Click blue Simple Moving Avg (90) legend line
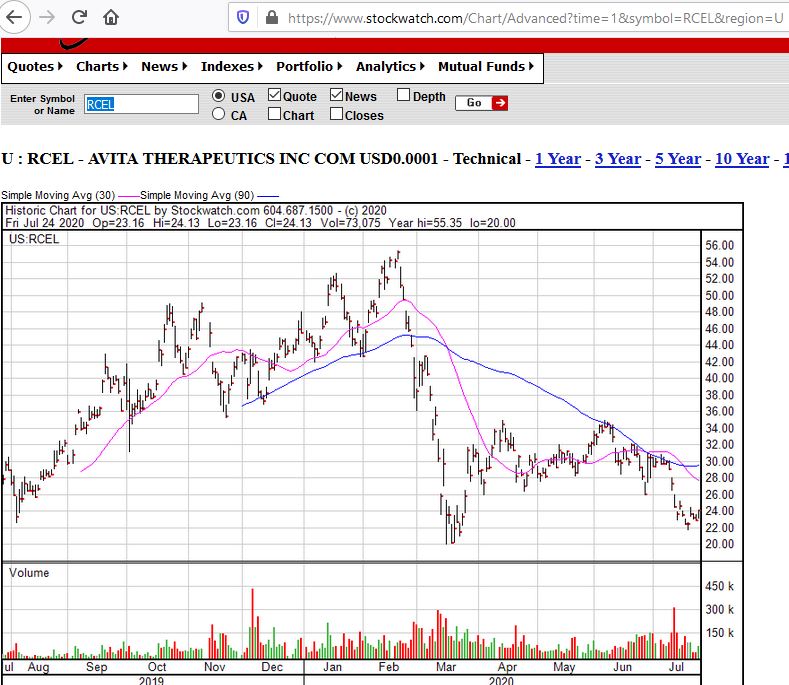The width and height of the screenshot is (789, 685). tap(268, 196)
